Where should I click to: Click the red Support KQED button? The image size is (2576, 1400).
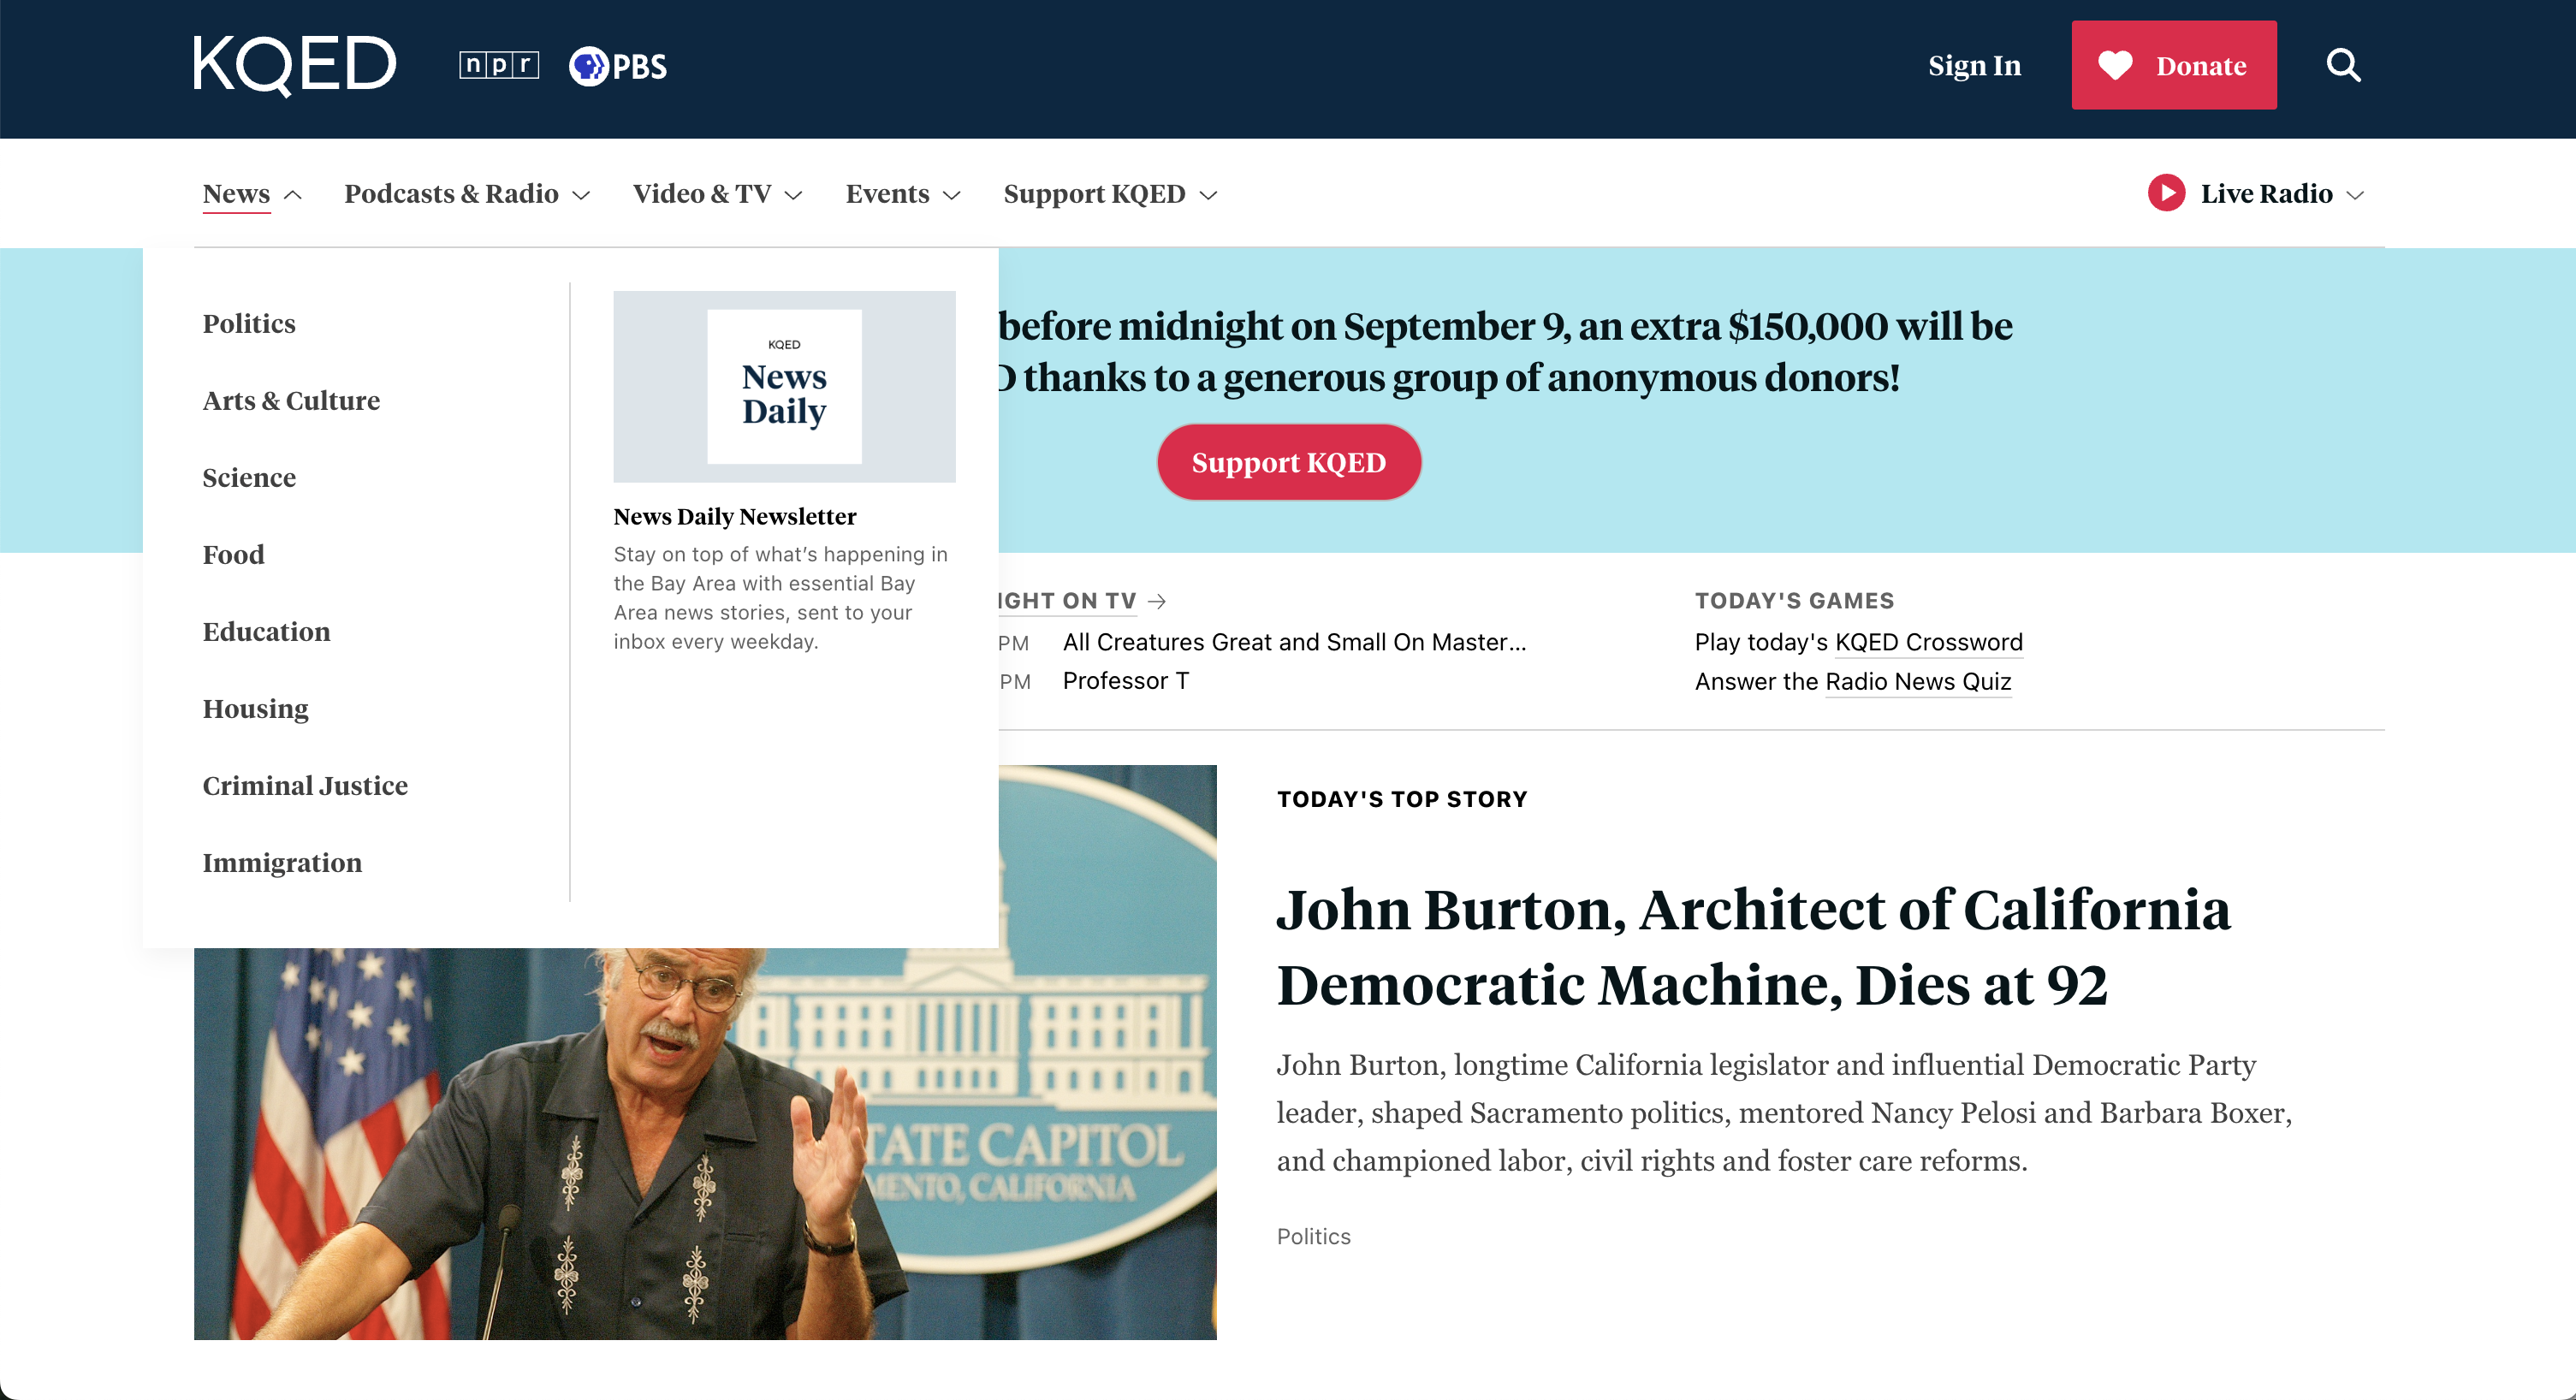coord(1288,462)
